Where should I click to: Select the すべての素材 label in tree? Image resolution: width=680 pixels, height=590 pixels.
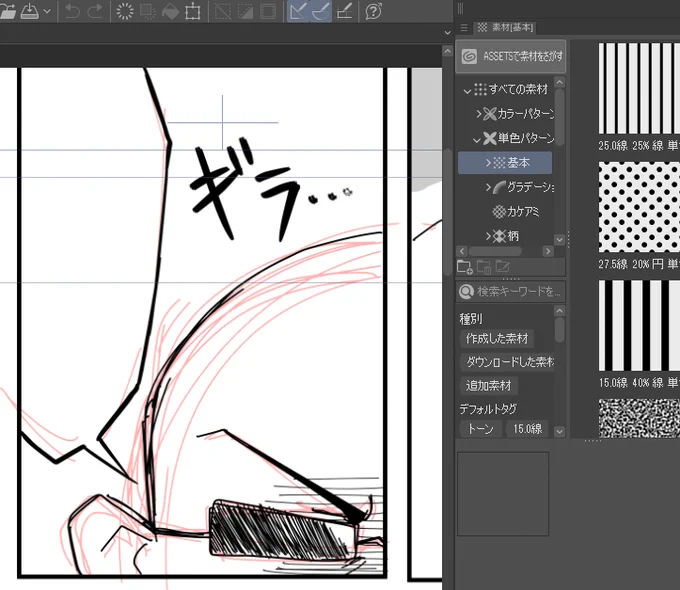[519, 89]
